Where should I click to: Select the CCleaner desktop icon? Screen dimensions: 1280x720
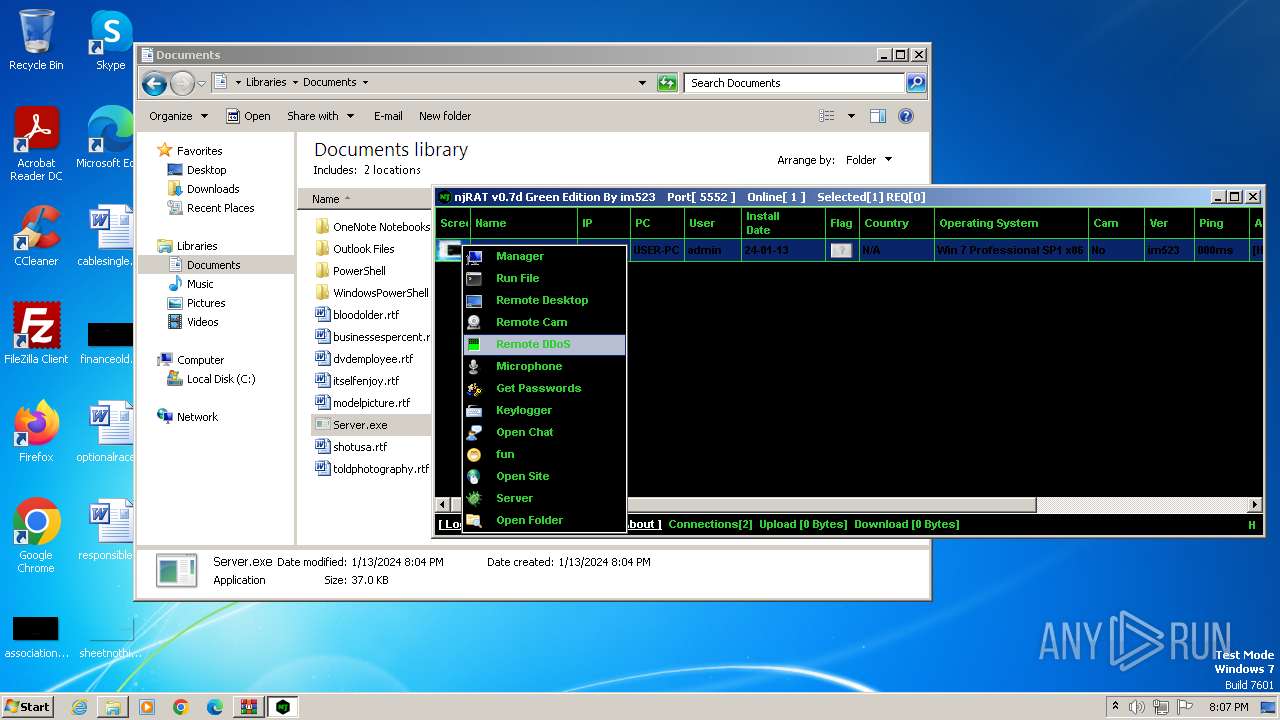(36, 236)
